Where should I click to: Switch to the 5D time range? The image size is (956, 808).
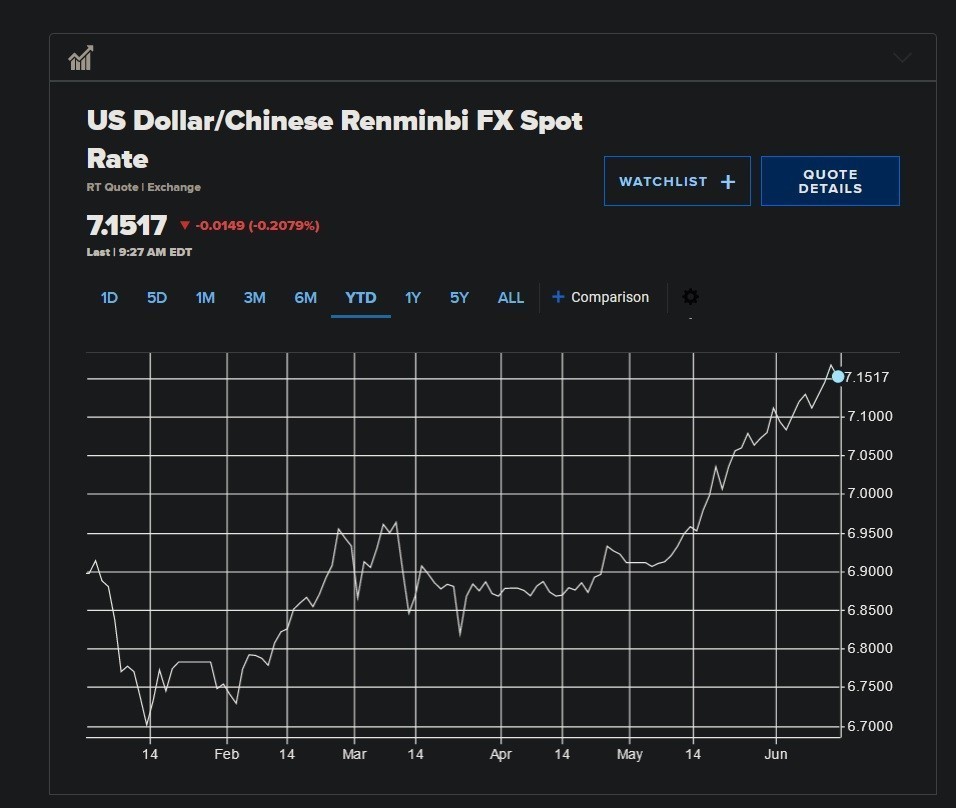tap(157, 298)
